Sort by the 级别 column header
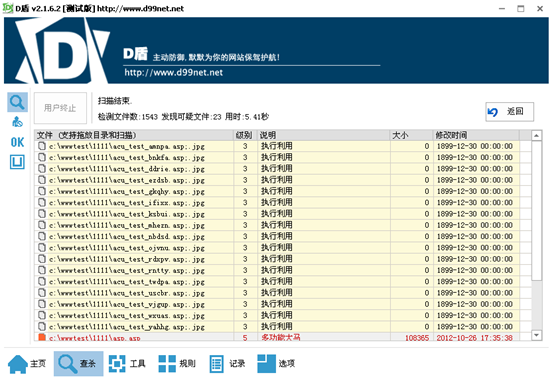 (x=245, y=135)
